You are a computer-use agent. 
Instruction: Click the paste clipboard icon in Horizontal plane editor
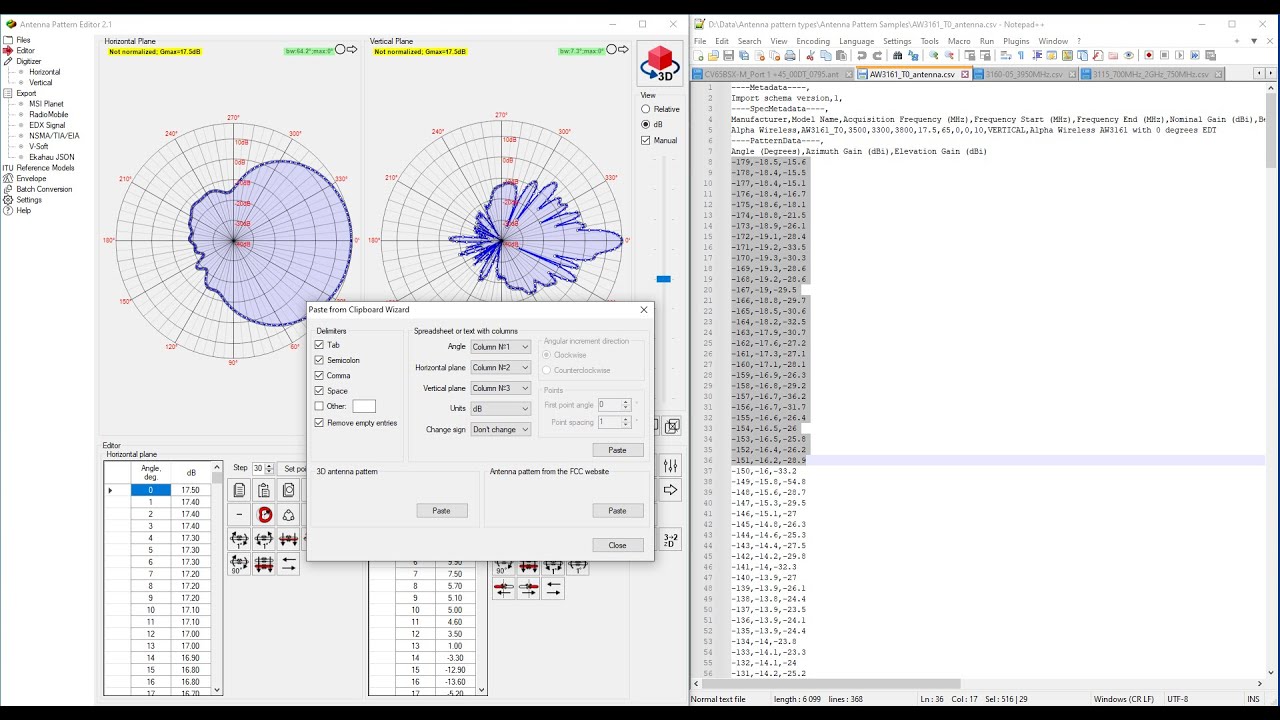coord(264,490)
